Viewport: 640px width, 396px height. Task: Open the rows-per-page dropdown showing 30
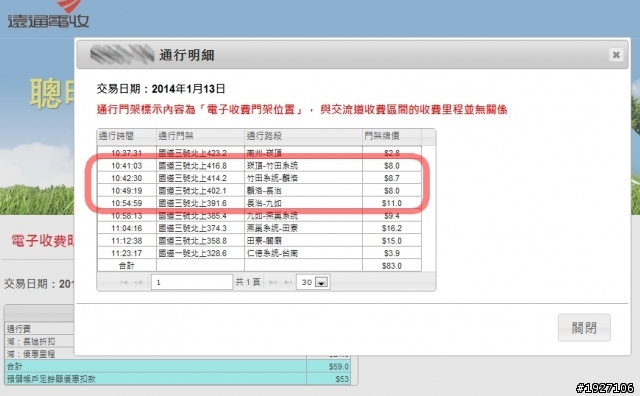313,282
